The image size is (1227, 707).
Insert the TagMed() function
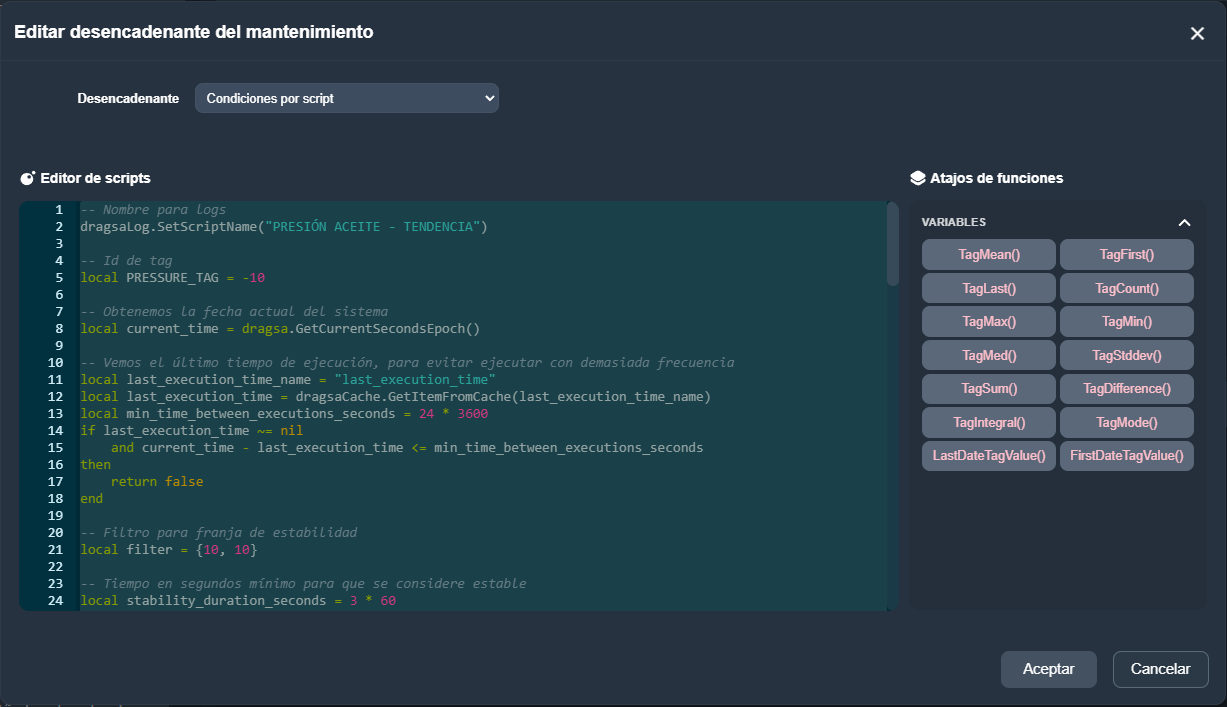(988, 355)
